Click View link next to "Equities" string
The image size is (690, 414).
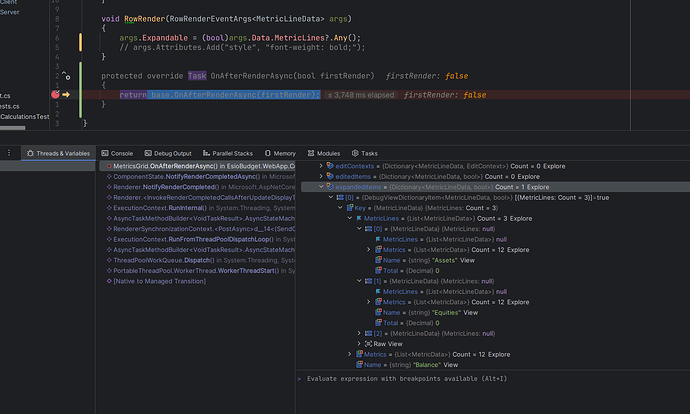tap(470, 312)
